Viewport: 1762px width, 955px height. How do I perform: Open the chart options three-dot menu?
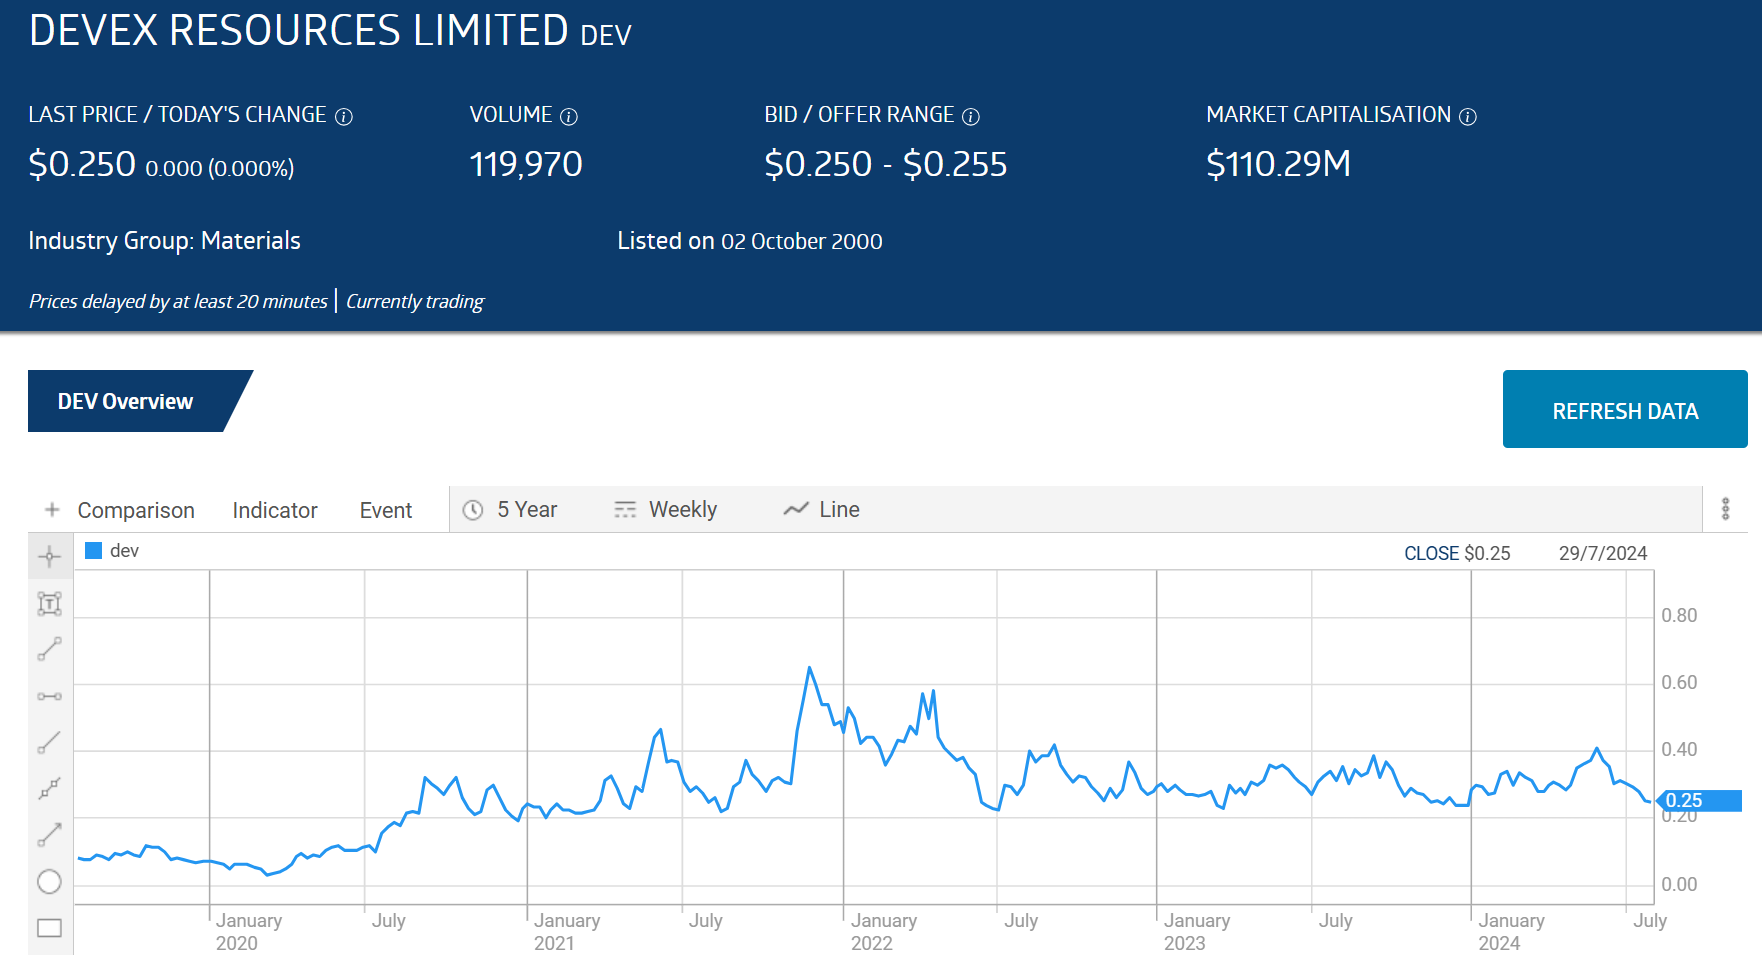tap(1725, 509)
